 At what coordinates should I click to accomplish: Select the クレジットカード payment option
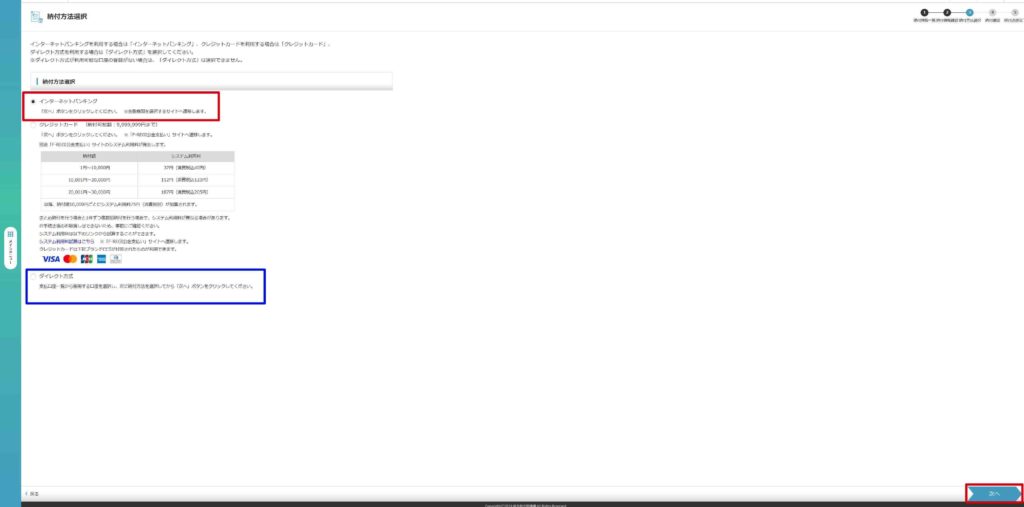point(34,124)
